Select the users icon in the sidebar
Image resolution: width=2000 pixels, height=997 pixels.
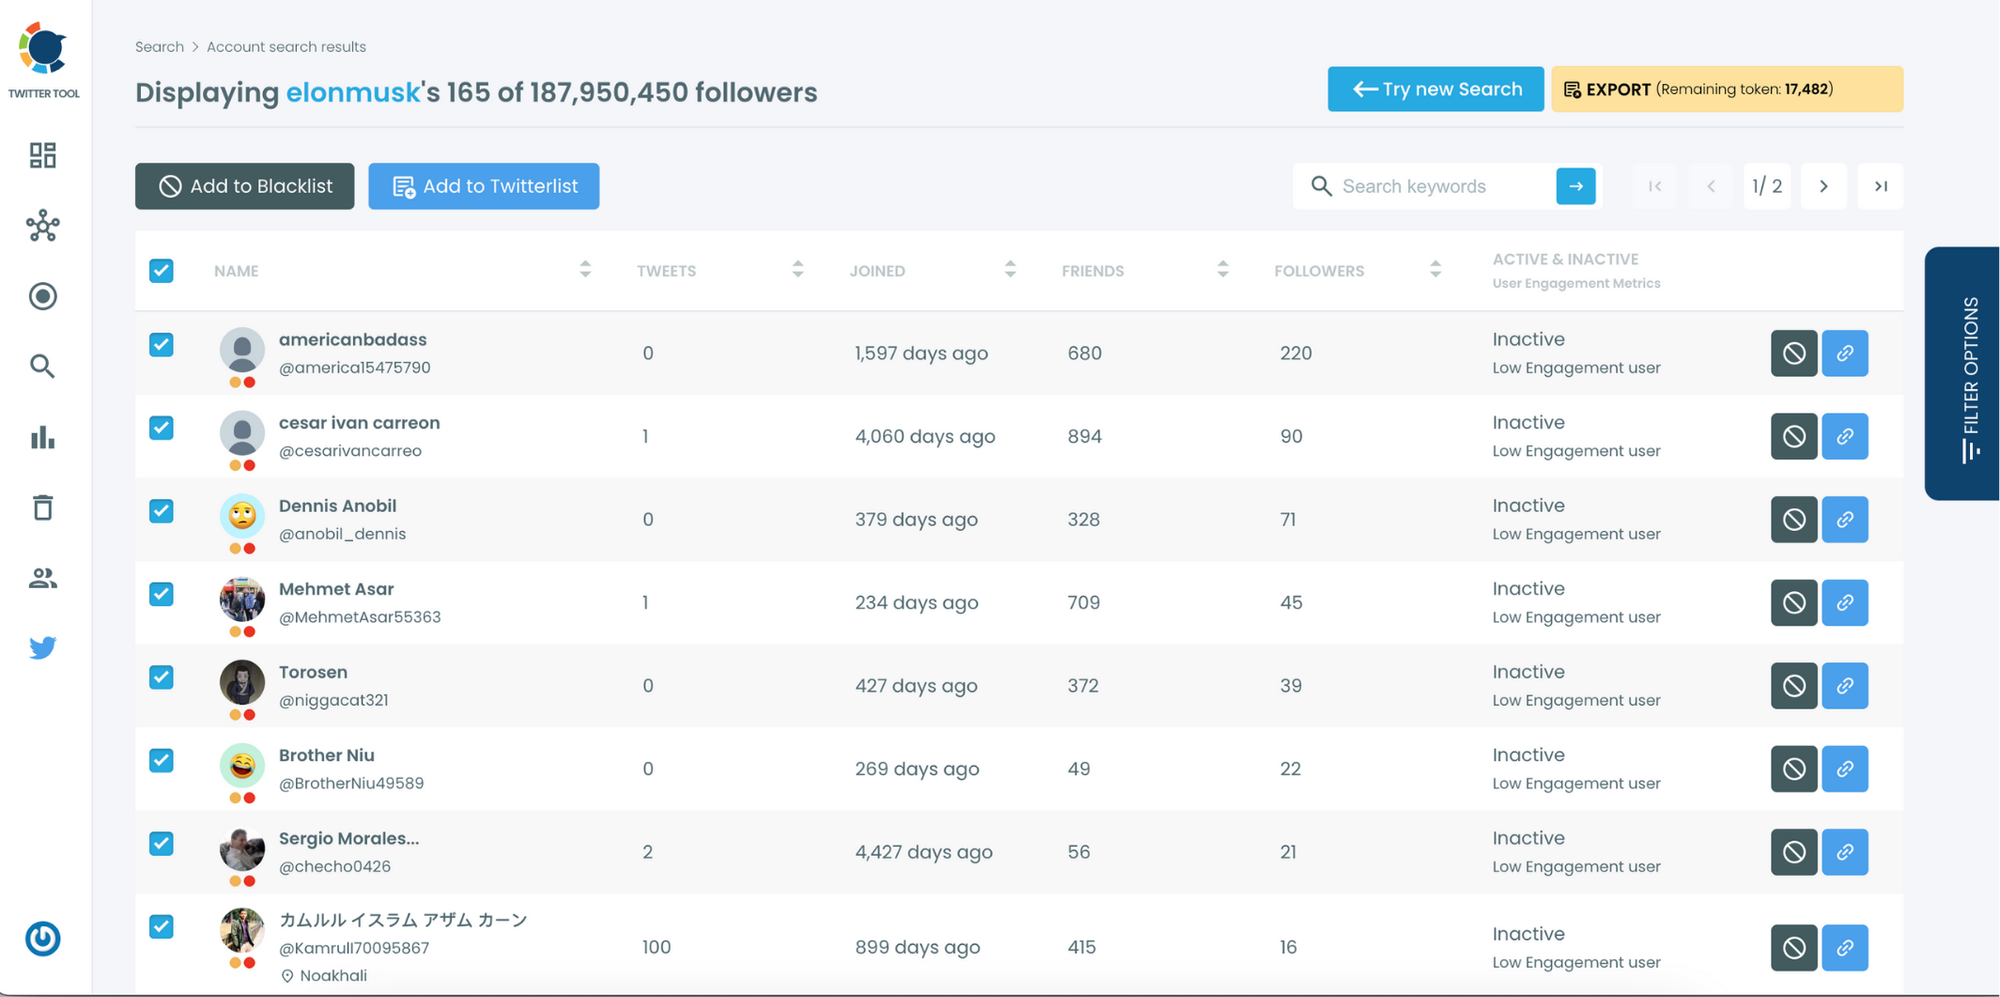pos(43,577)
